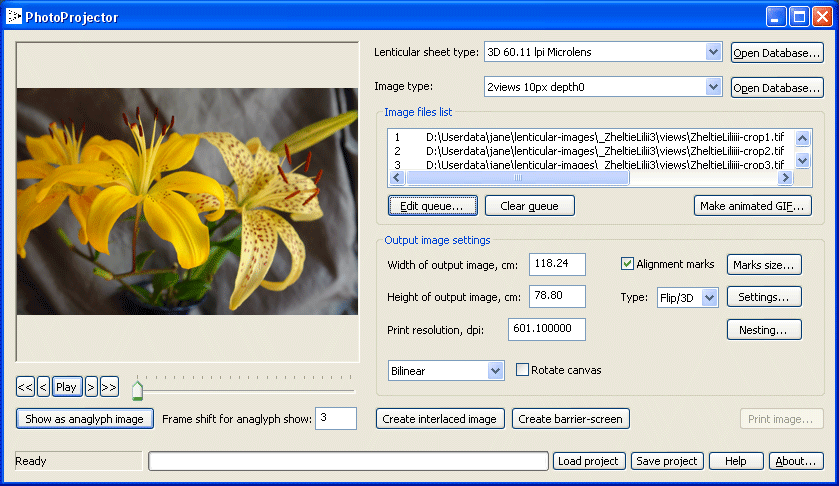Click the Print resolution dpi field
The width and height of the screenshot is (839, 486).
[546, 329]
